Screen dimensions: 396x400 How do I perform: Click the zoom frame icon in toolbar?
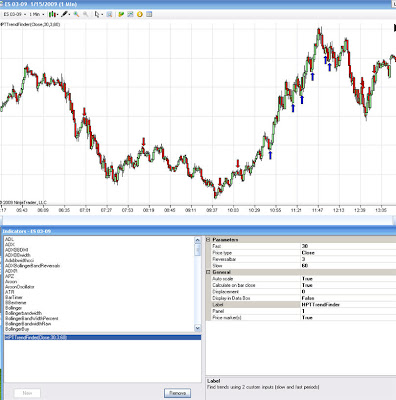click(109, 14)
